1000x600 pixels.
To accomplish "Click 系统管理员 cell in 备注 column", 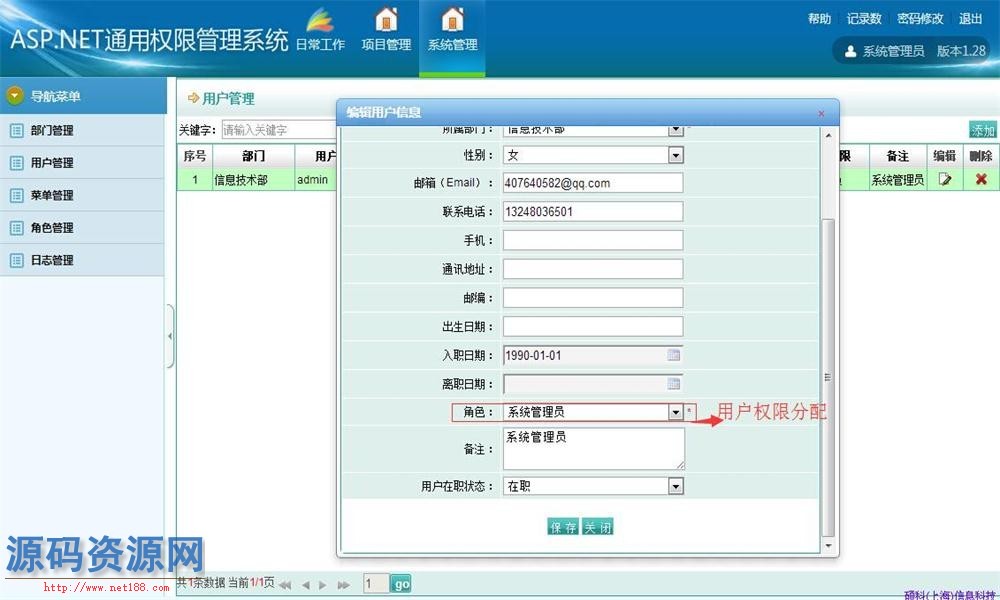I will coord(898,180).
